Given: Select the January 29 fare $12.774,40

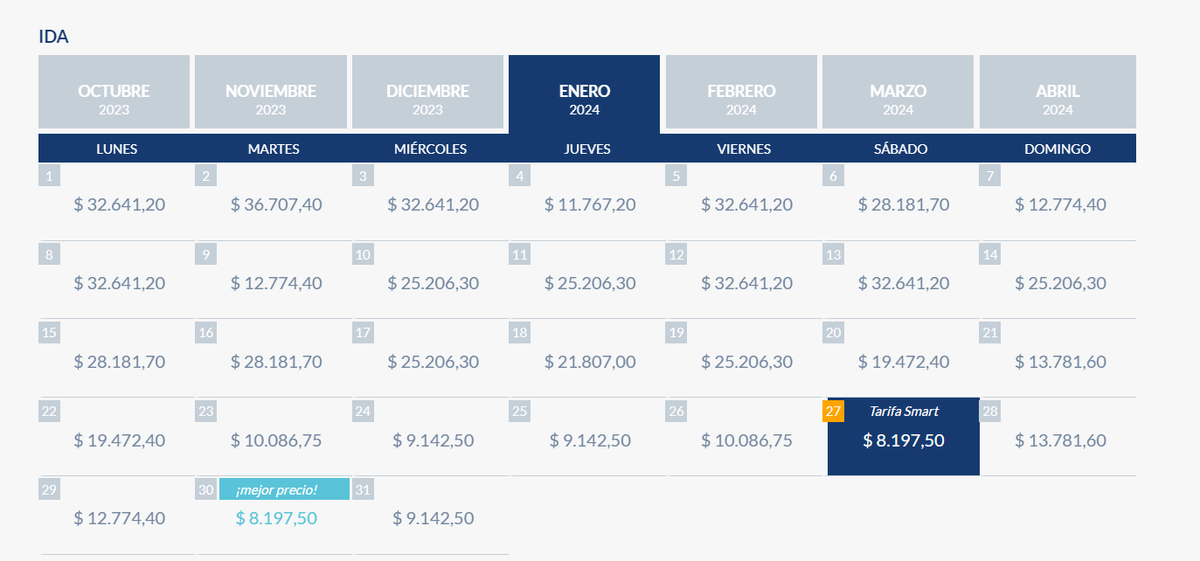Looking at the screenshot, I should 119,518.
